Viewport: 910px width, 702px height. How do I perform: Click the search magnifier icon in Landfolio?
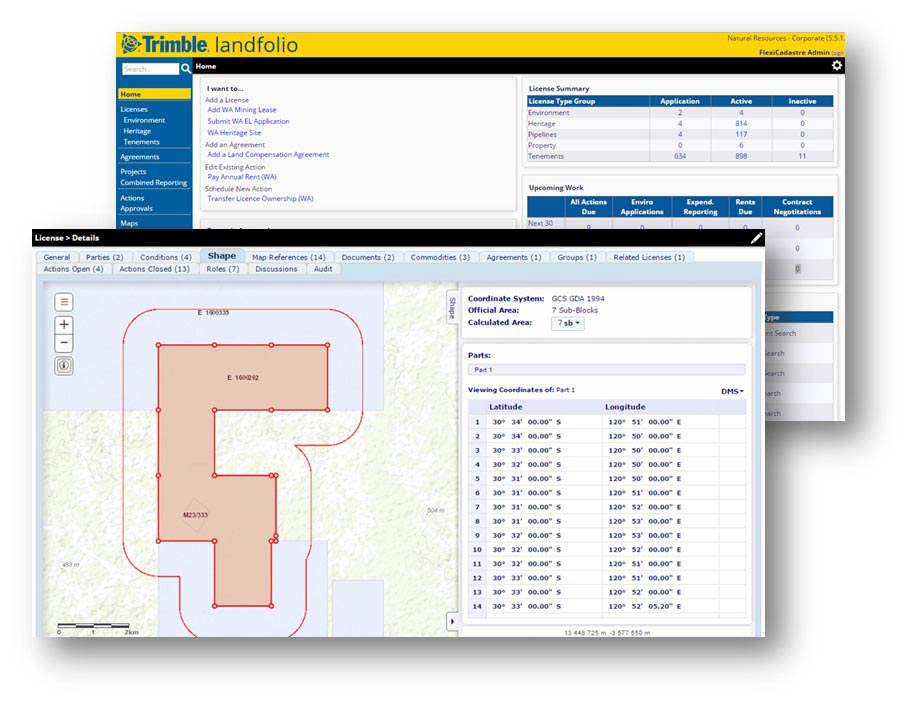tap(186, 68)
